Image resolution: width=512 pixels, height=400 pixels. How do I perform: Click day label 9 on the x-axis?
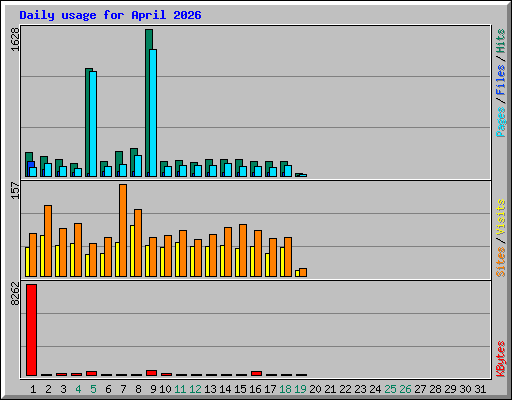point(153,389)
